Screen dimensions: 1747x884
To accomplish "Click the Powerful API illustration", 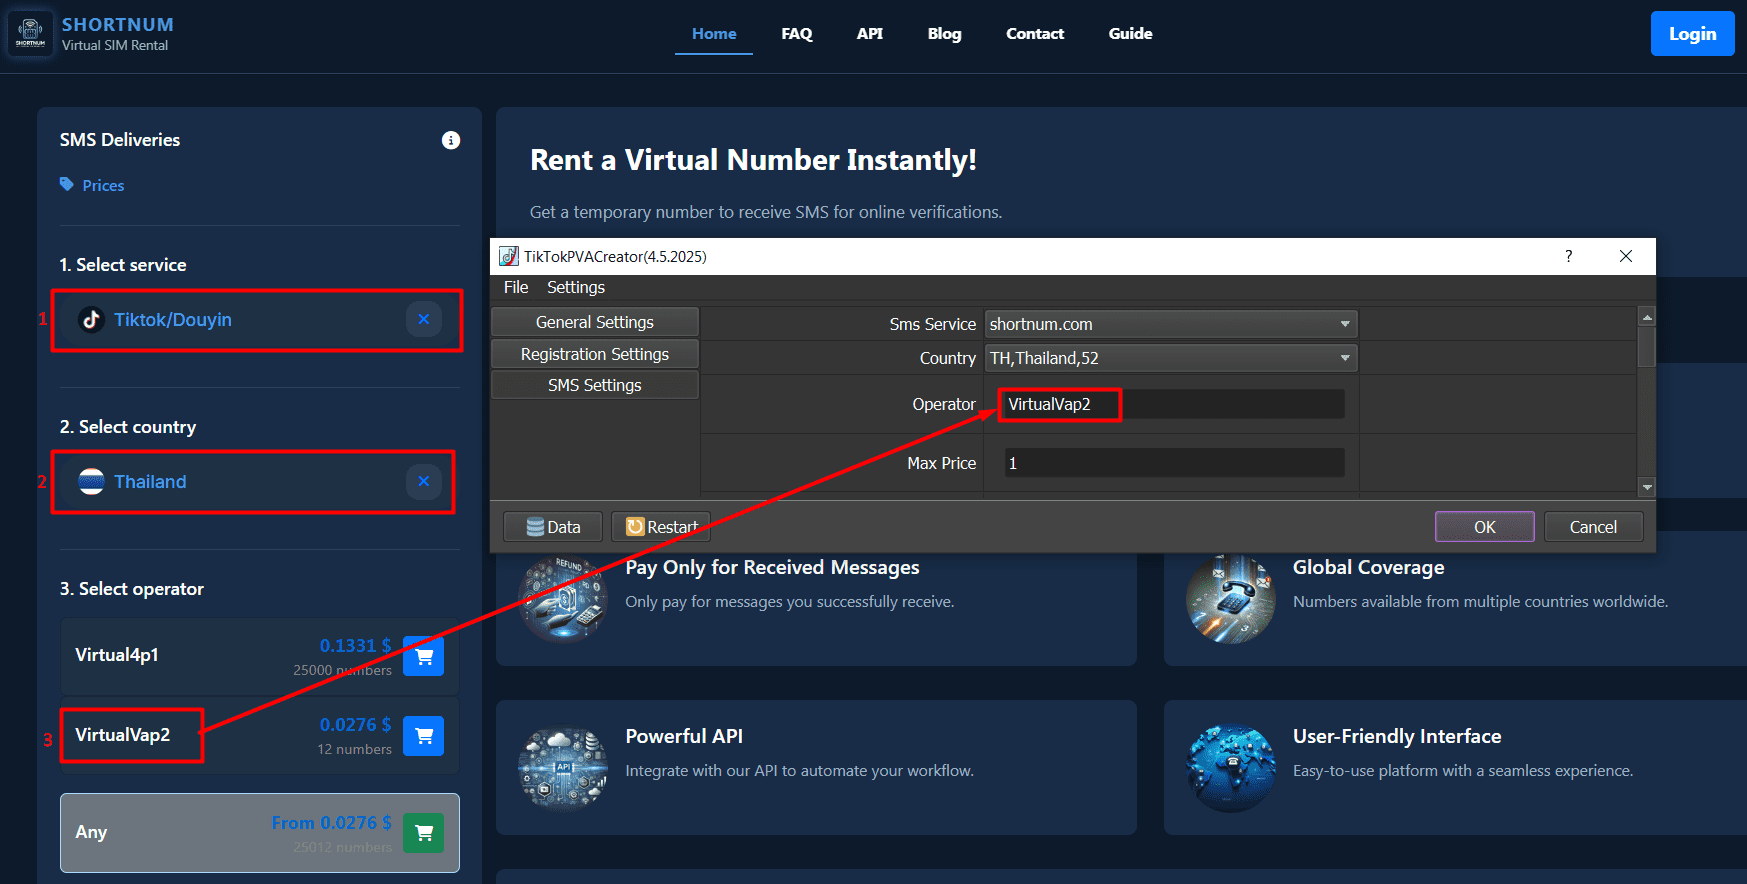I will [x=563, y=767].
